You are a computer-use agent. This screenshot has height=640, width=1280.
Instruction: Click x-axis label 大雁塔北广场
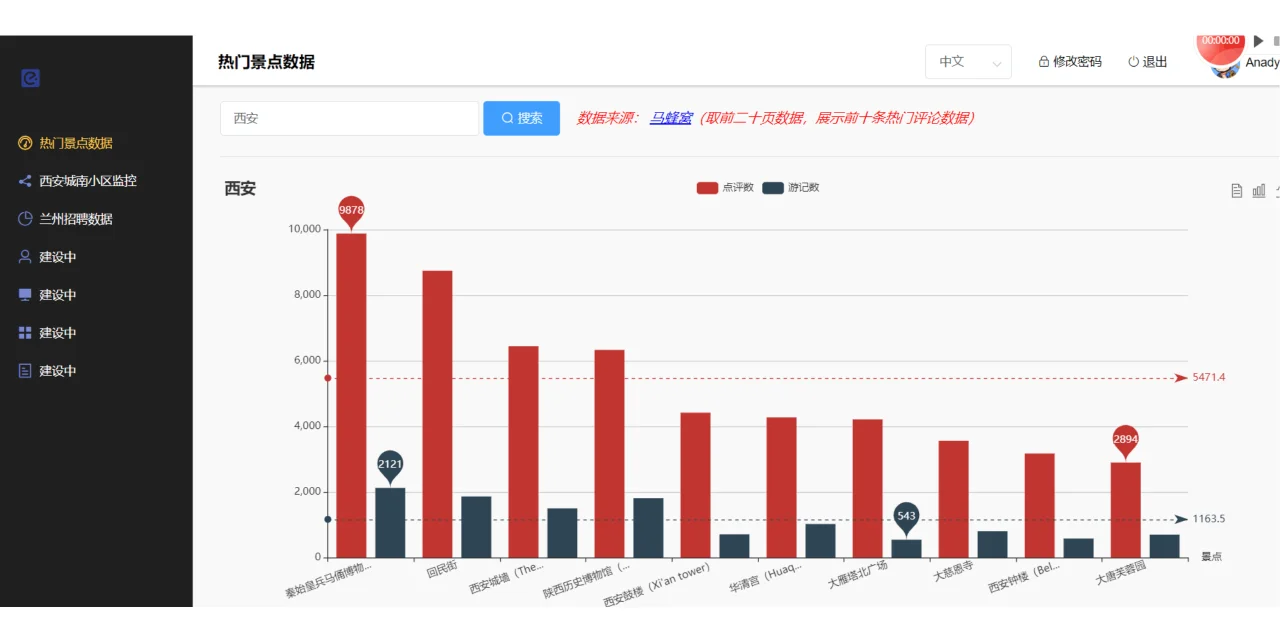click(x=859, y=576)
